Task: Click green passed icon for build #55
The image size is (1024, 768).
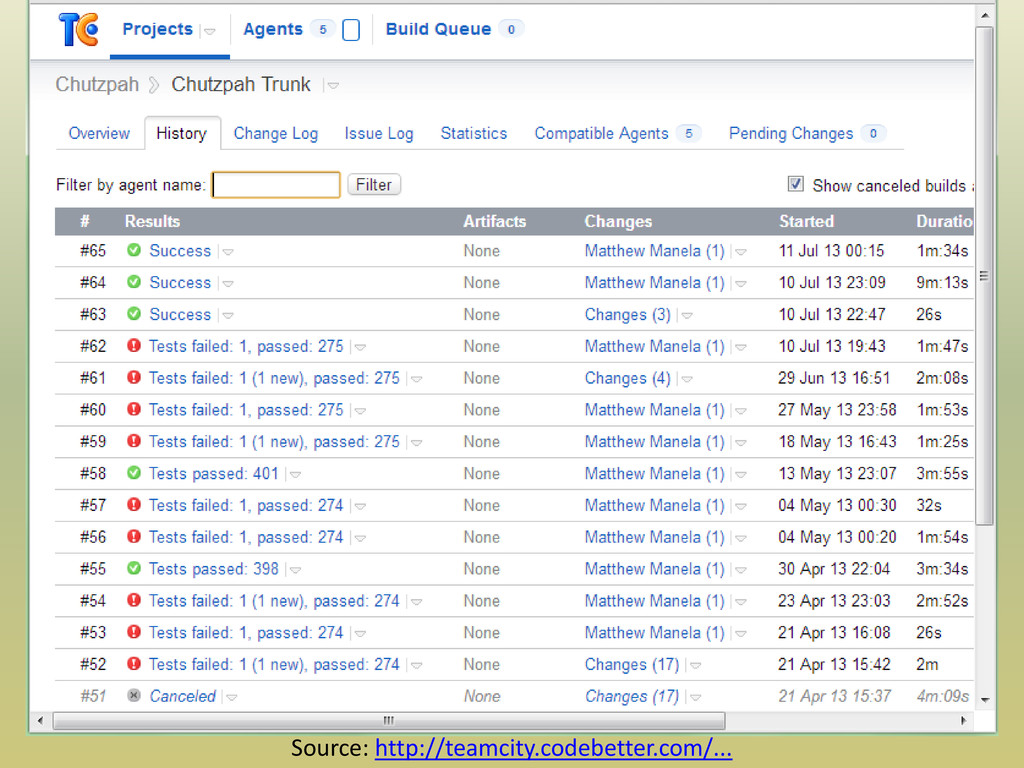Action: click(x=134, y=568)
